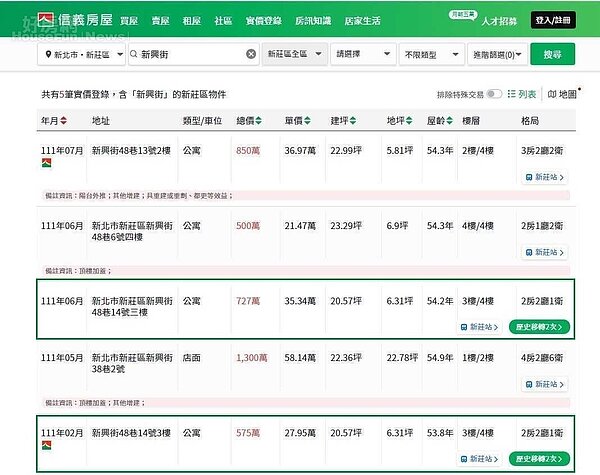This screenshot has height=475, width=600.
Task: Sort by 總價 column arrows
Action: pos(259,121)
